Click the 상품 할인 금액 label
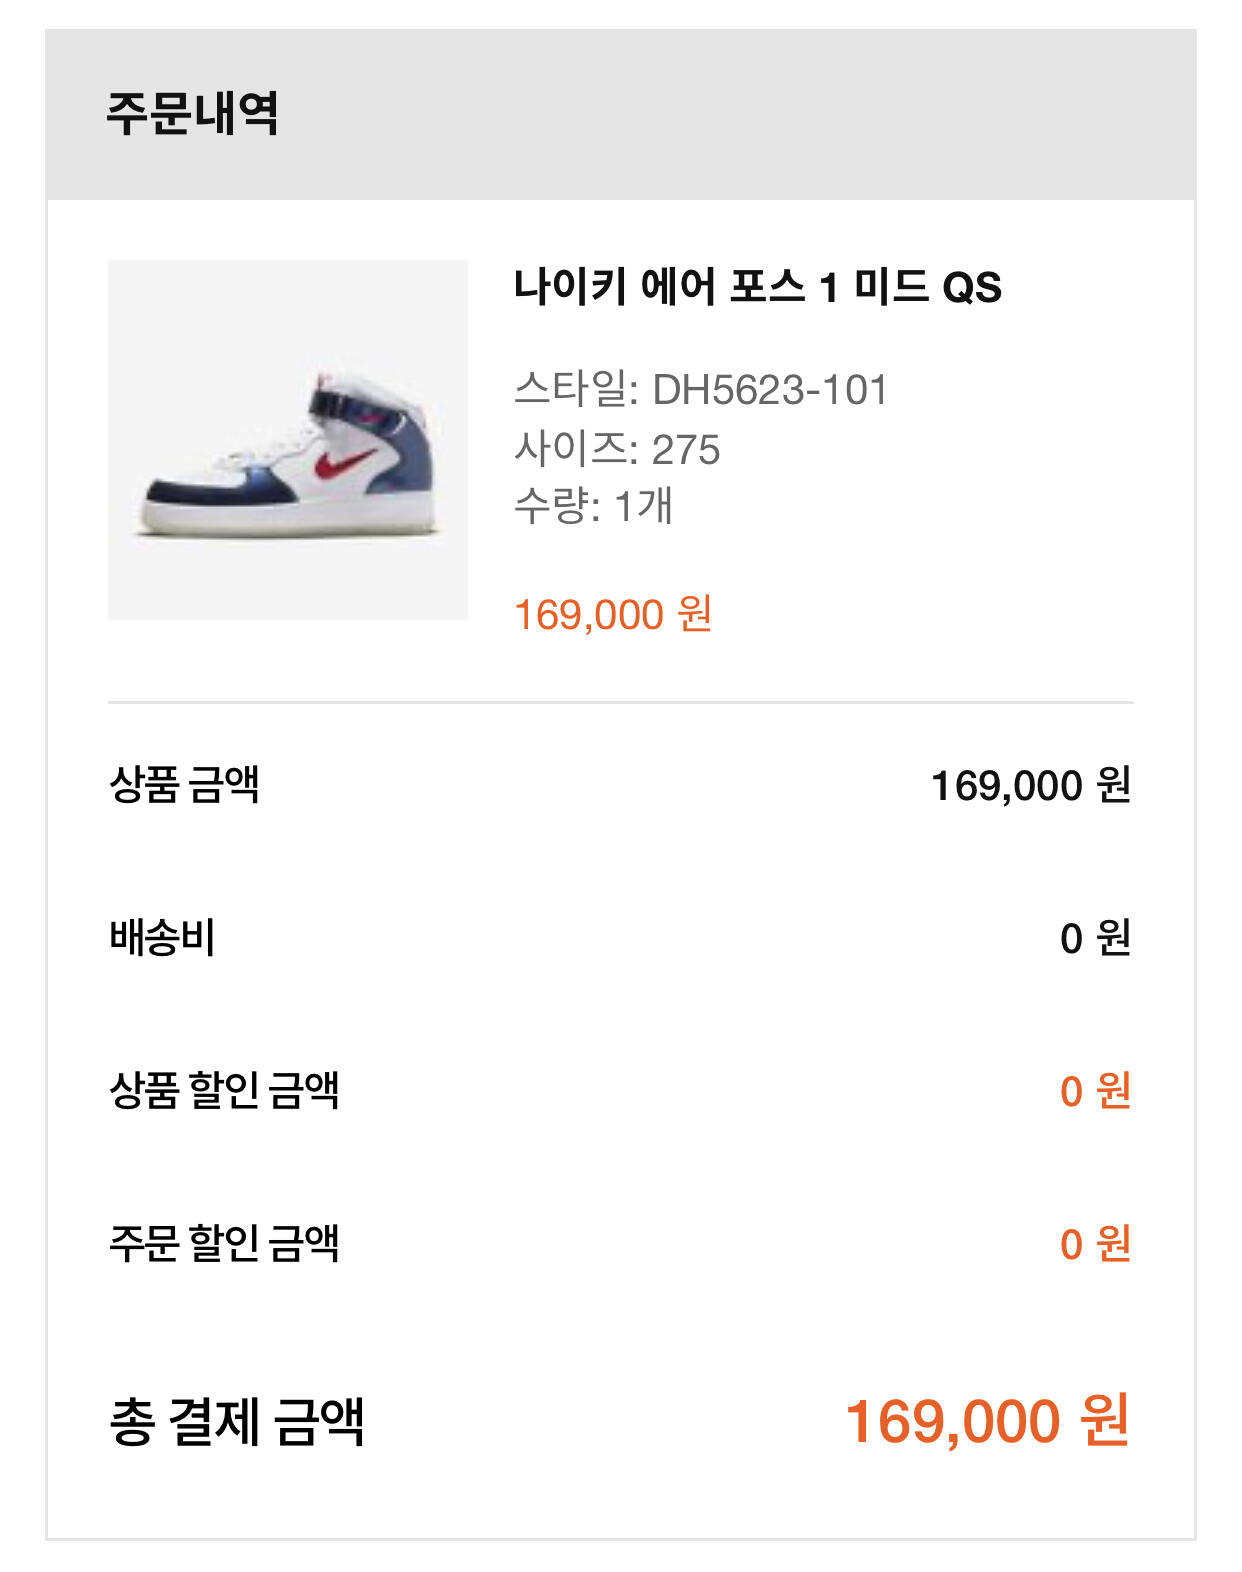Image resolution: width=1242 pixels, height=1572 pixels. 224,1090
